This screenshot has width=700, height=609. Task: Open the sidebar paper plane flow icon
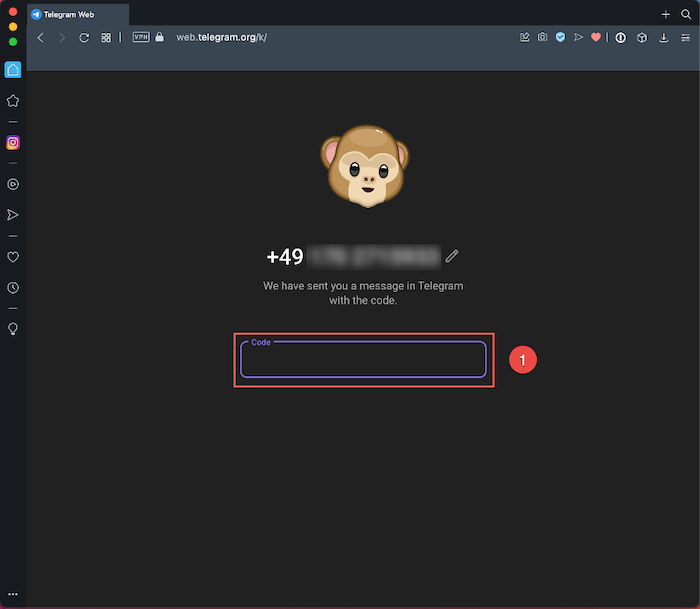pyautogui.click(x=13, y=215)
